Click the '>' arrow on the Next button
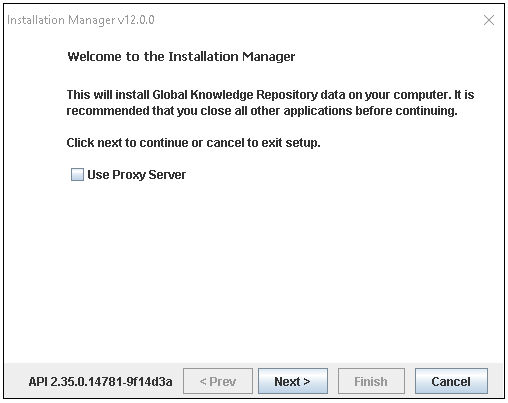Screen dimensions: 508x403 [x=307, y=381]
